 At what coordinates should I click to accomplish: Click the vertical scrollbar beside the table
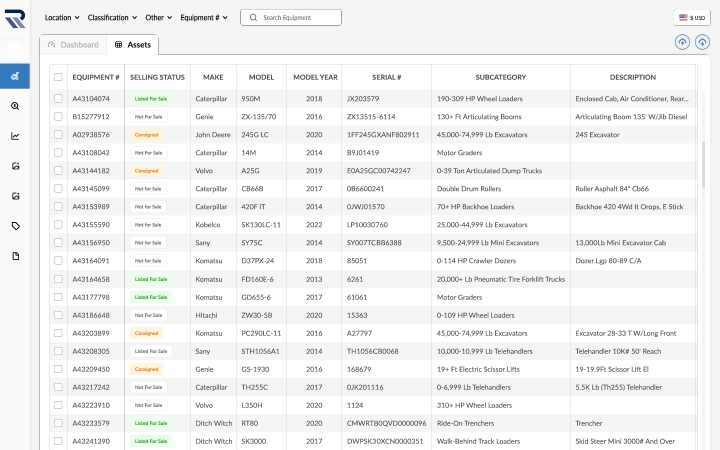(703, 164)
